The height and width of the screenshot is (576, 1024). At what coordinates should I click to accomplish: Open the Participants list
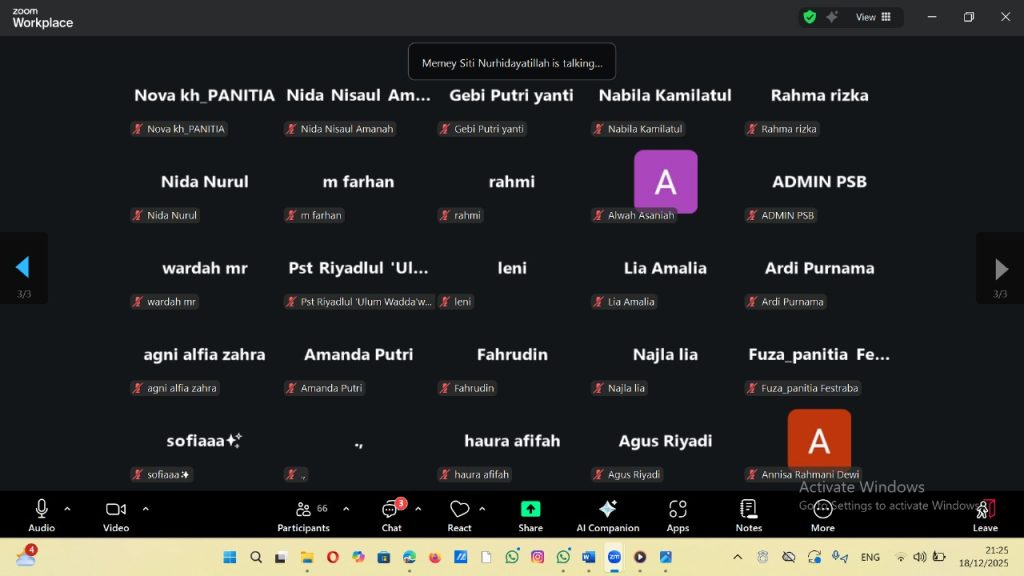[x=303, y=514]
